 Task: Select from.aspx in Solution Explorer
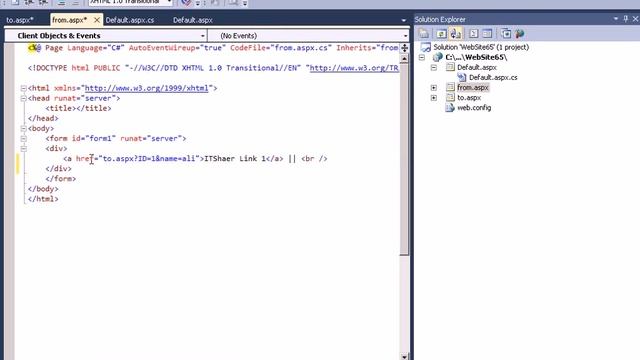click(x=473, y=88)
